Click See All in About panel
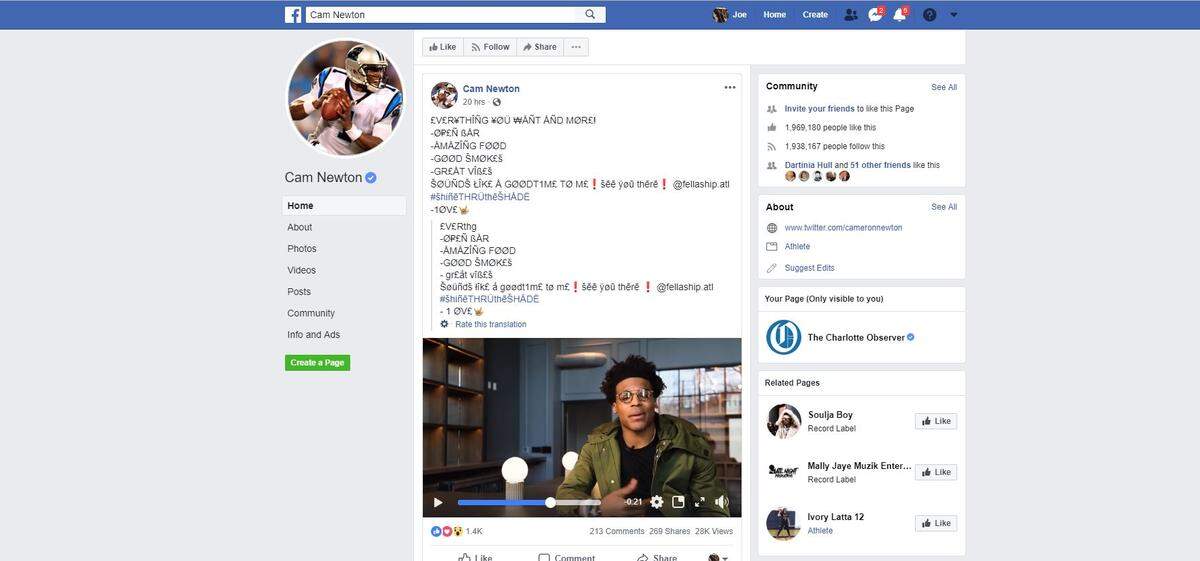This screenshot has width=1200, height=561. pyautogui.click(x=944, y=207)
